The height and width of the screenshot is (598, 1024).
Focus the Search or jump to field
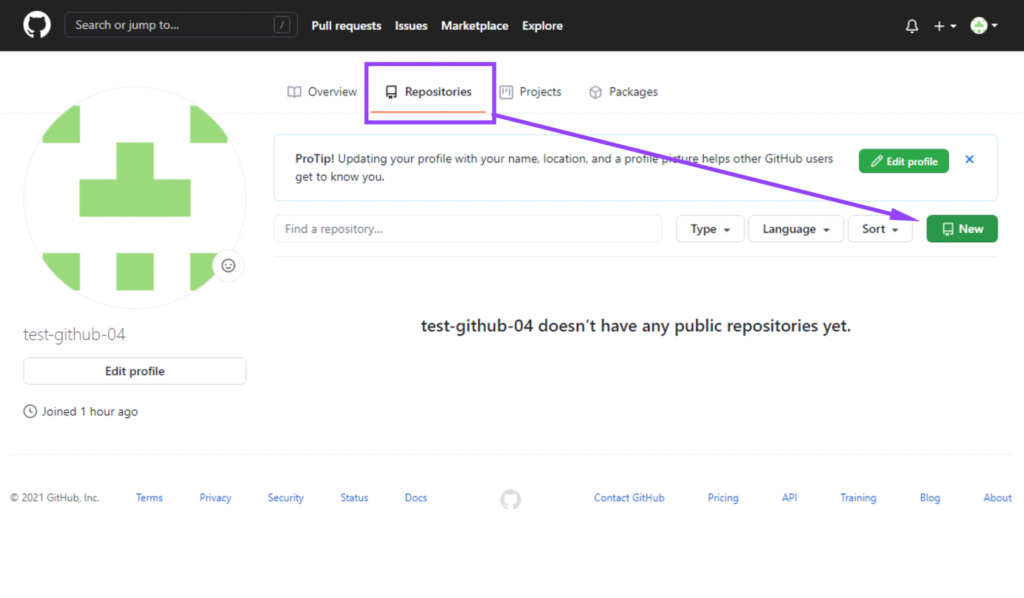coord(181,25)
